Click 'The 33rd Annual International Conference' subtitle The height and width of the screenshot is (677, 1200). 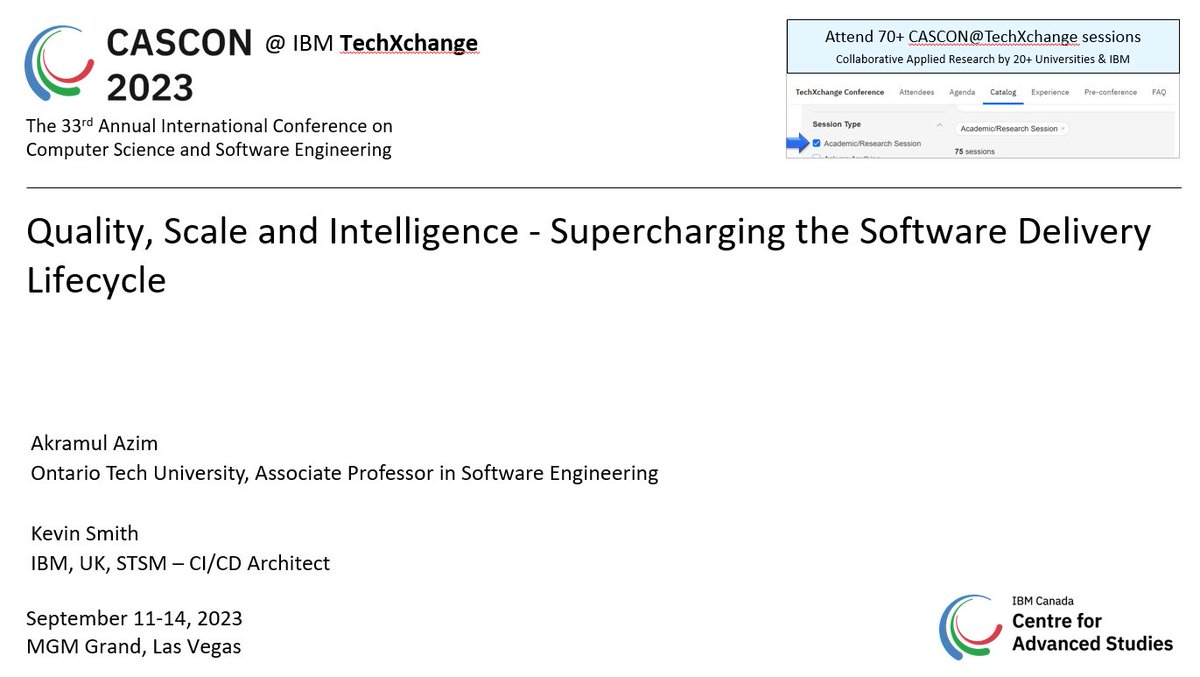(x=209, y=138)
